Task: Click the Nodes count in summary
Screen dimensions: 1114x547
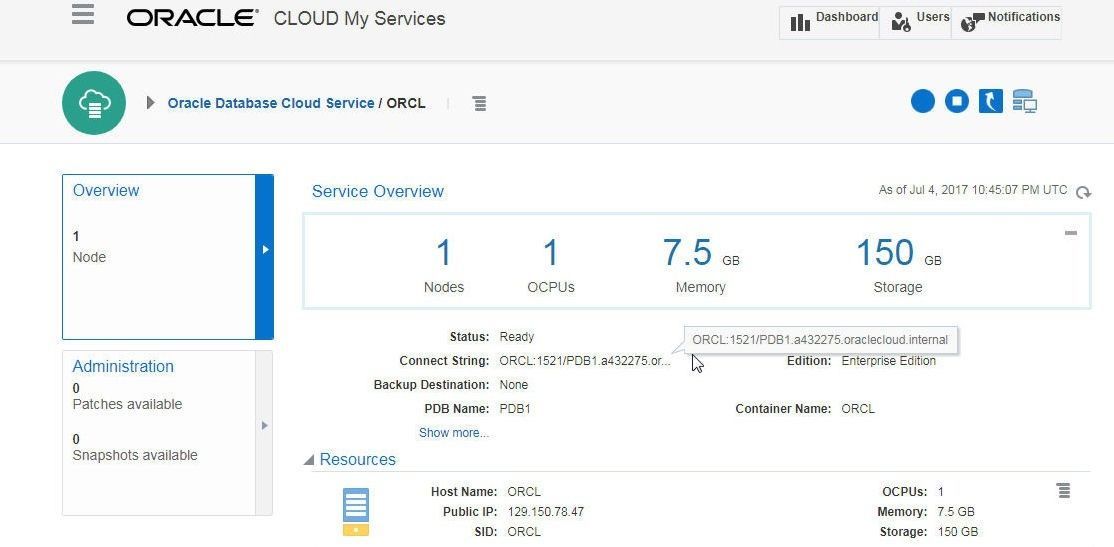Action: pyautogui.click(x=443, y=253)
